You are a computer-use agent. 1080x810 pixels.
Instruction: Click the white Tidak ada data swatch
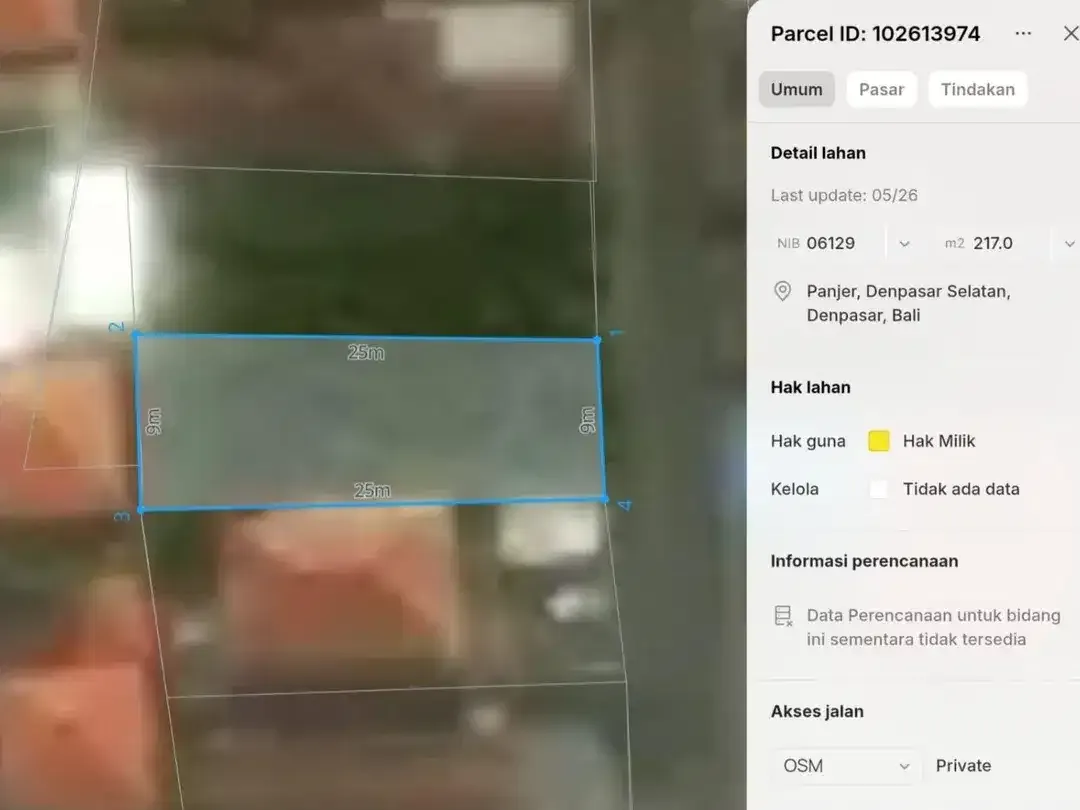[x=879, y=489]
